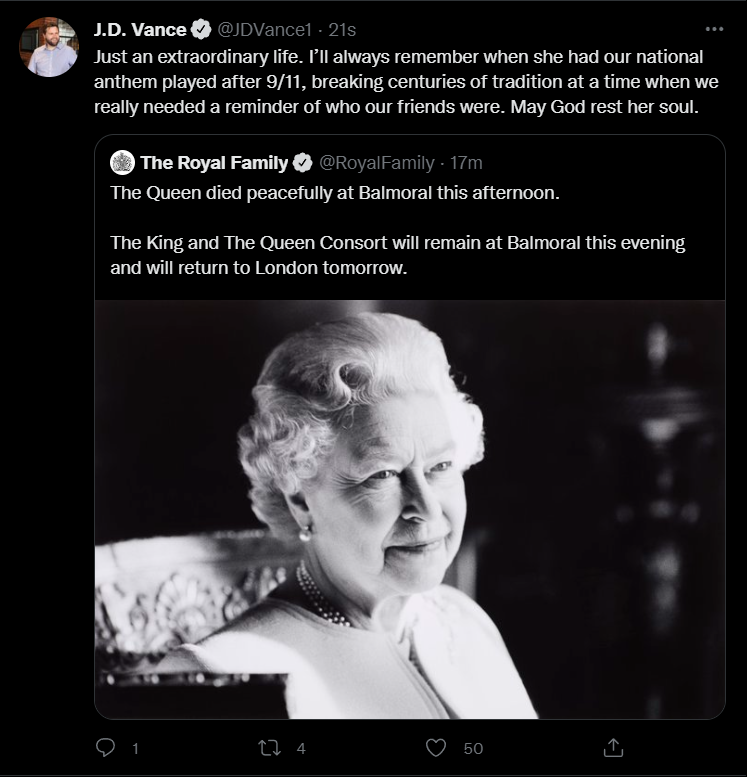Viewport: 747px width, 777px height.
Task: Open the @JDVance1 handle
Action: pos(265,30)
